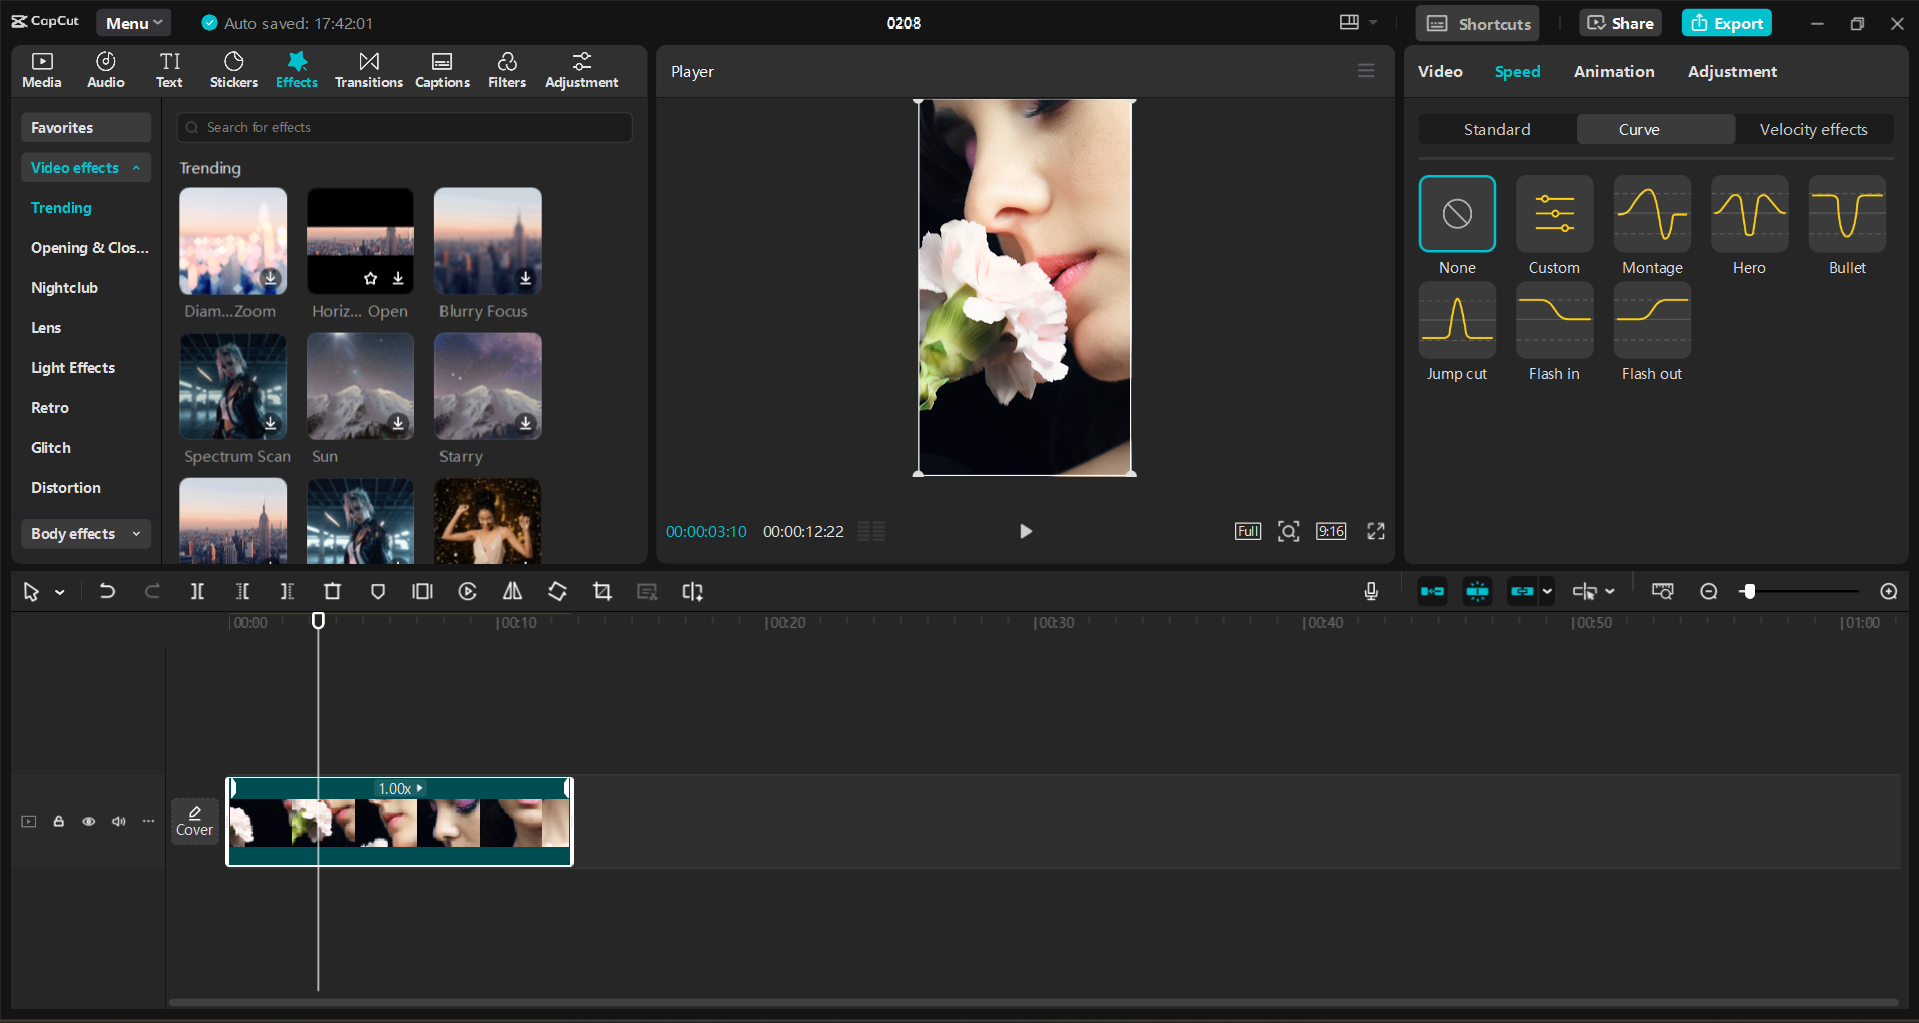This screenshot has height=1023, width=1919.
Task: Open the preview axis dropdown arrow
Action: (x=1610, y=592)
